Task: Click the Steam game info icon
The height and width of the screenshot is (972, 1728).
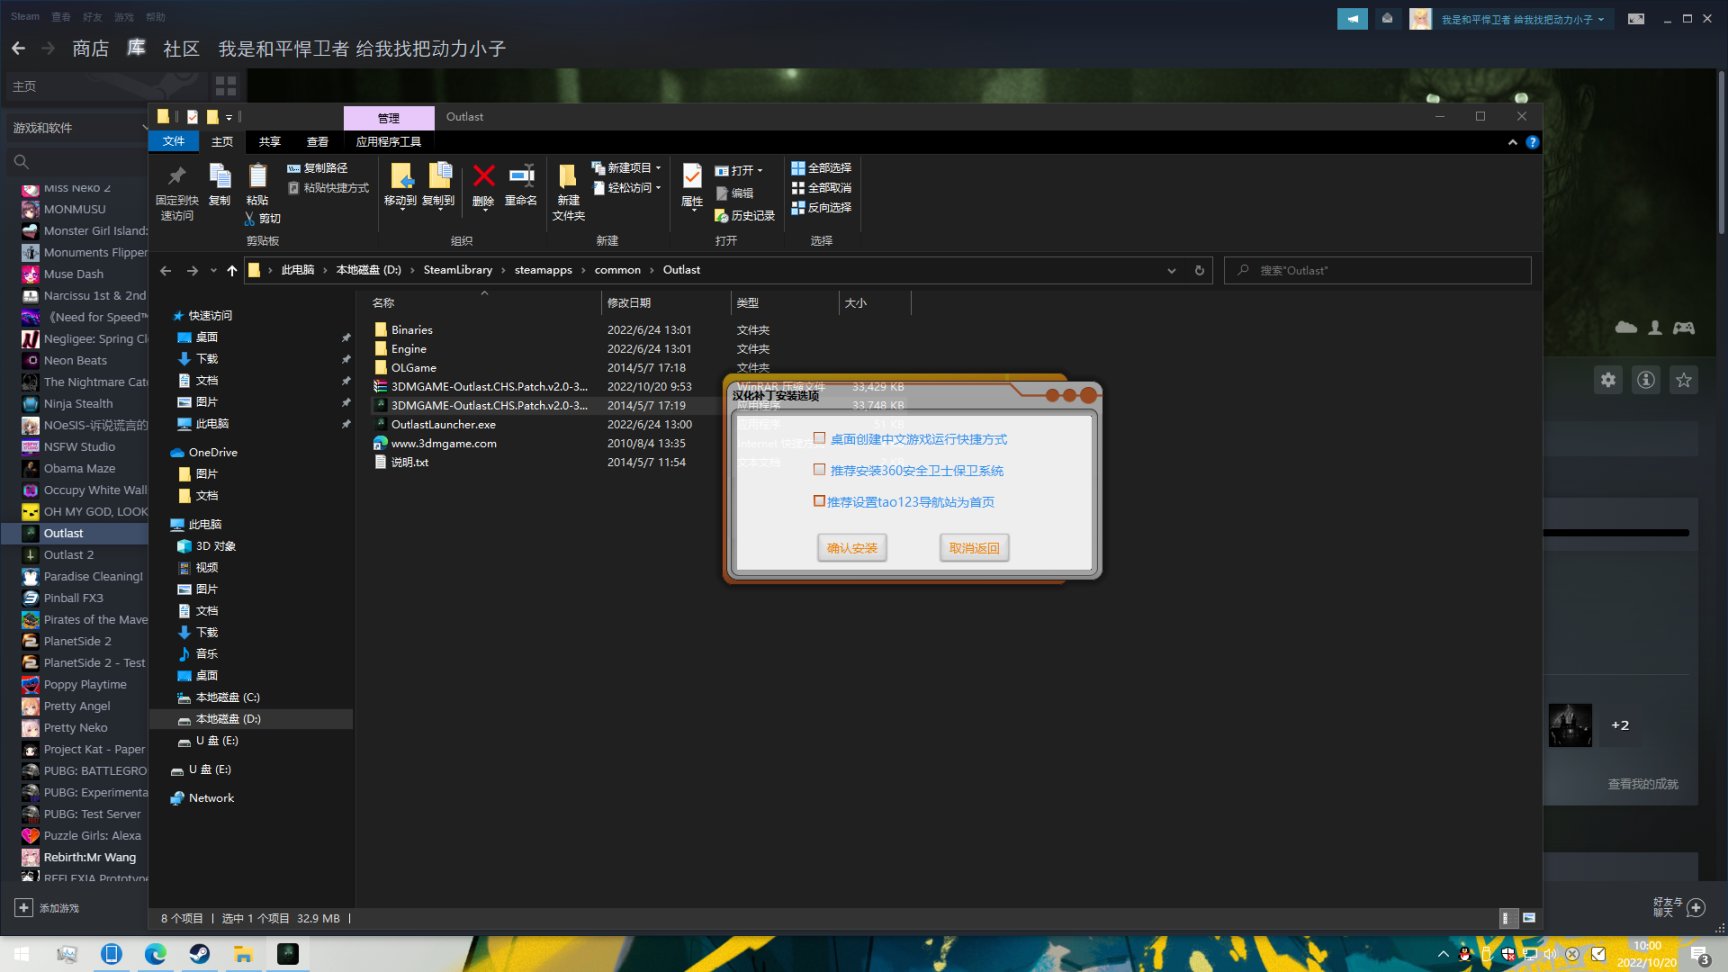Action: click(1646, 380)
